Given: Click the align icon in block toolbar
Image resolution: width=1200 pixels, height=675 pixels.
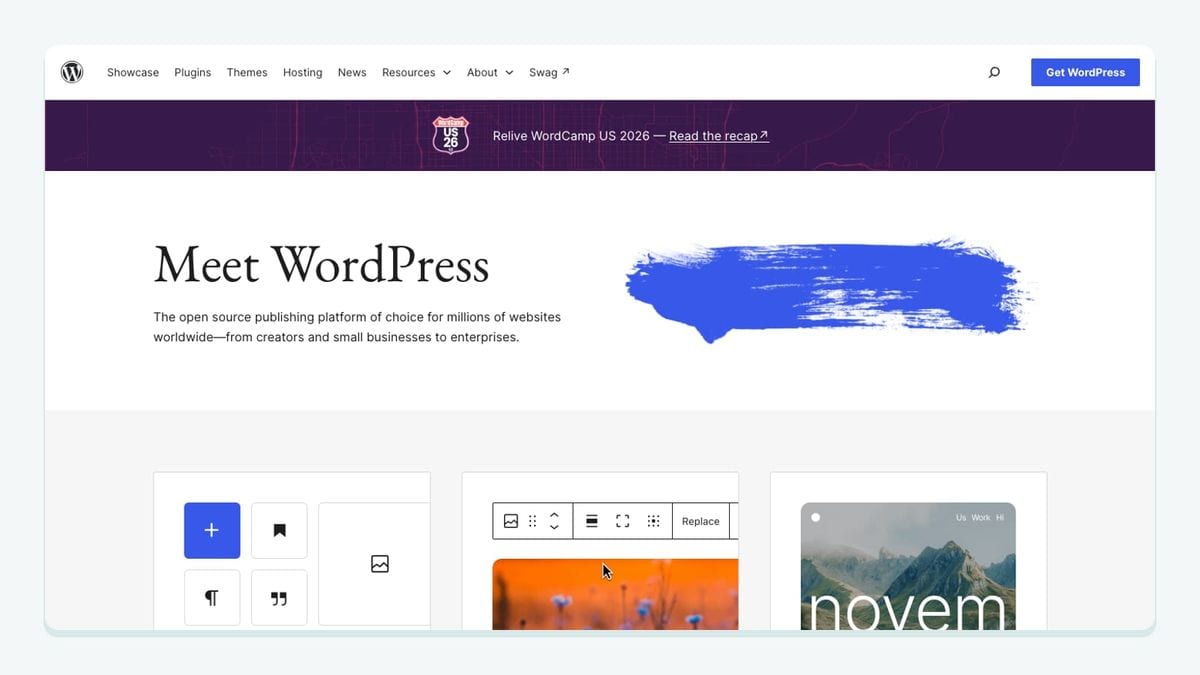Looking at the screenshot, I should 592,521.
